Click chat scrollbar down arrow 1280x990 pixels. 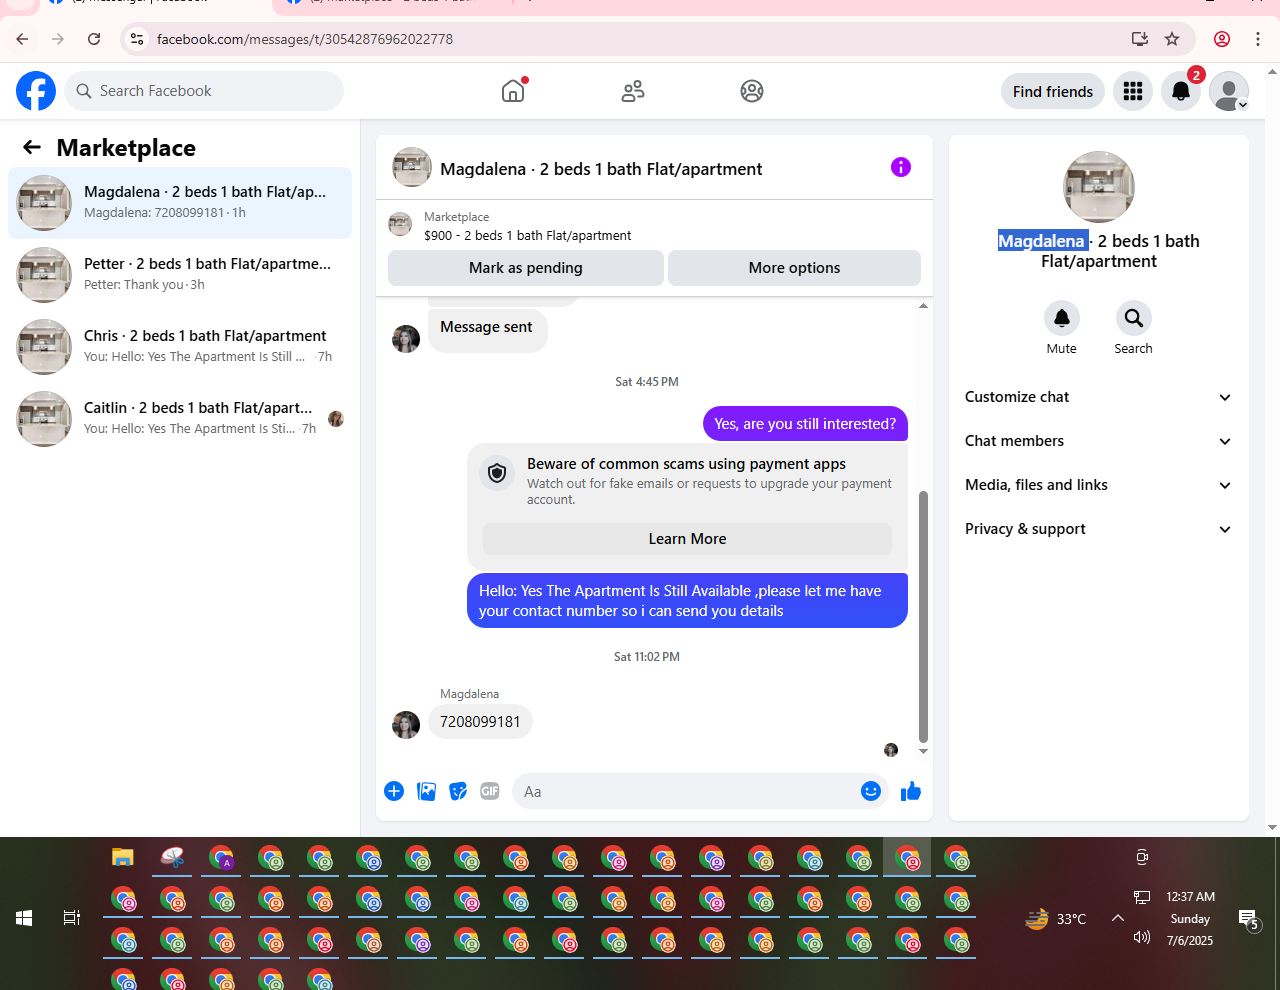923,751
